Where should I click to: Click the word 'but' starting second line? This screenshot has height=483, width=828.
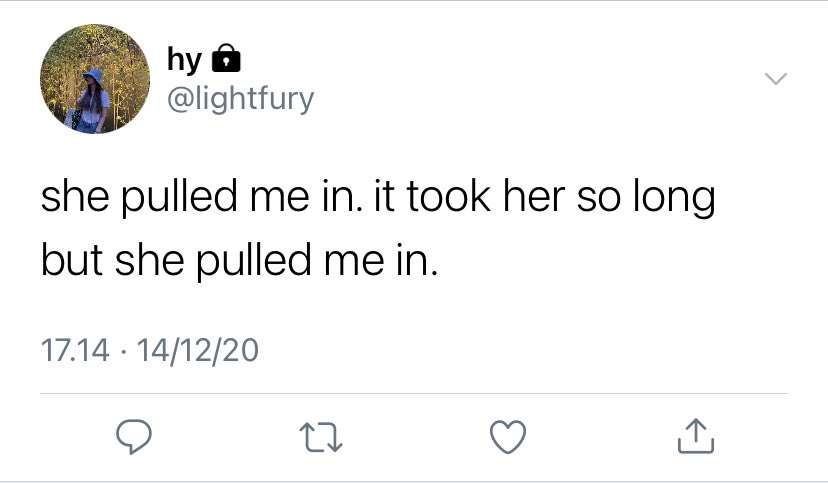pyautogui.click(x=72, y=259)
